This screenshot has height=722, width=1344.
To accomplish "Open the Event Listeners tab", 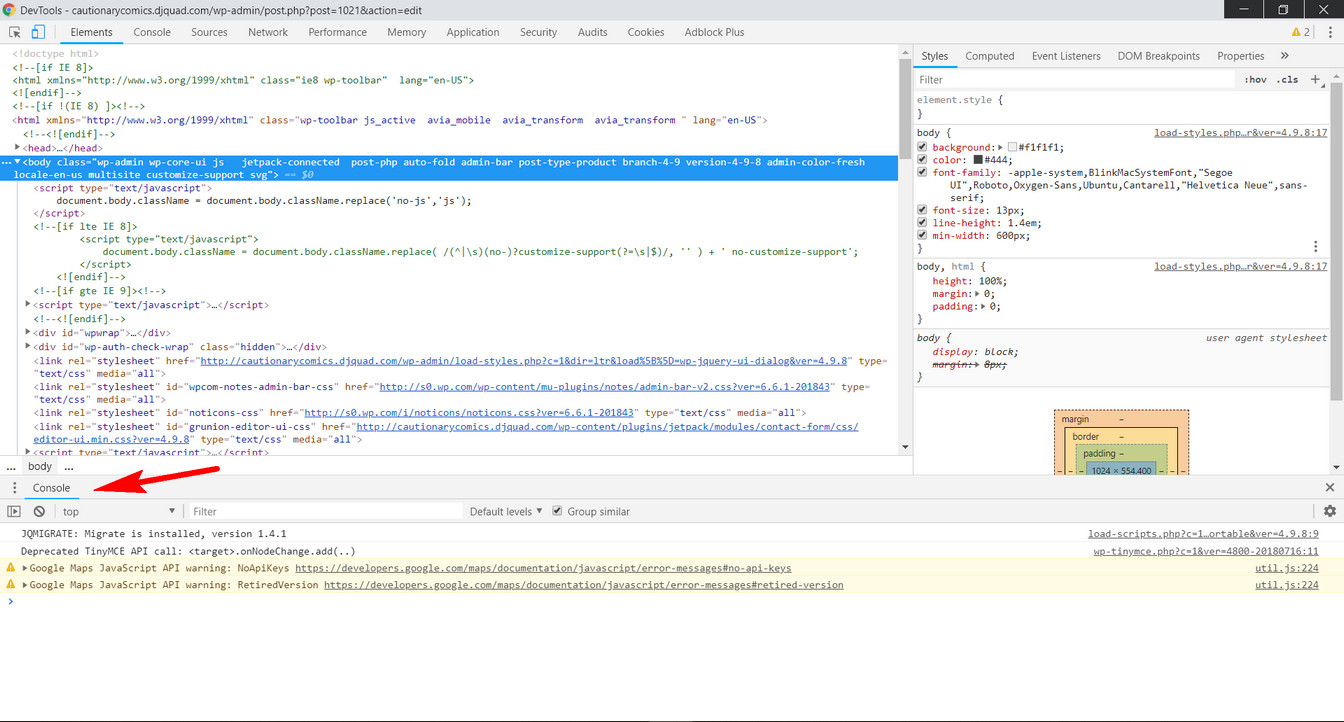I will [1066, 56].
